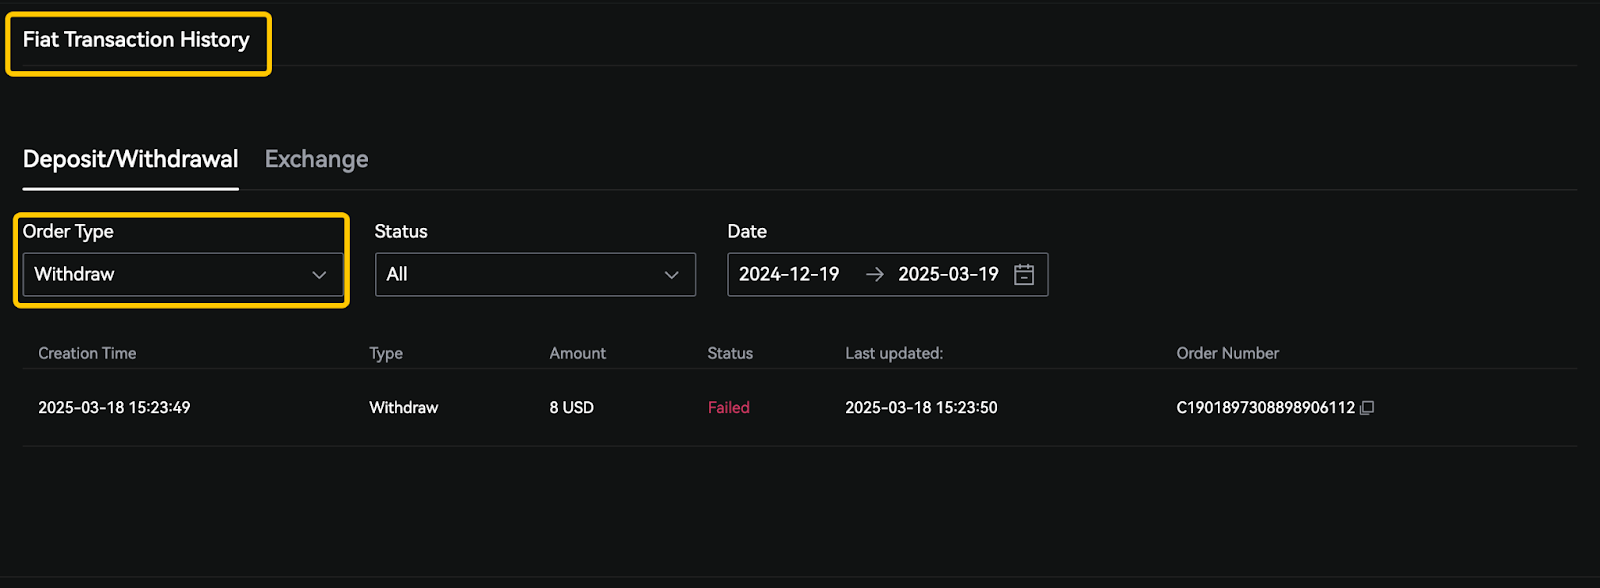The height and width of the screenshot is (588, 1600).
Task: Click the Fiat Transaction History heading
Action: point(136,40)
